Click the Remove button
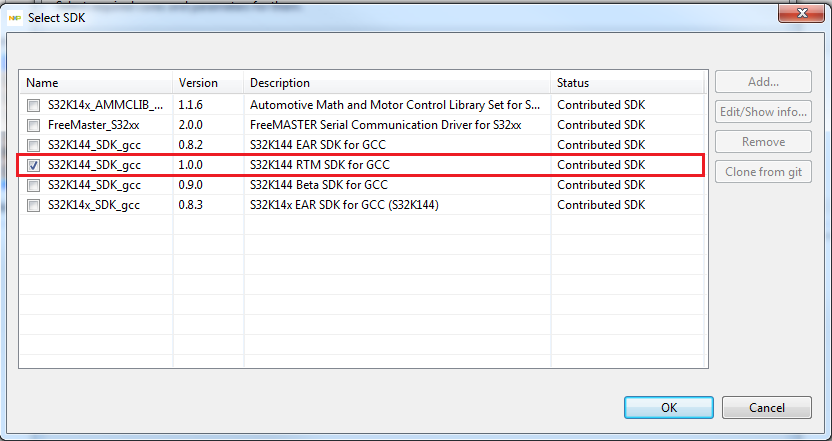The width and height of the screenshot is (832, 441). tap(763, 142)
